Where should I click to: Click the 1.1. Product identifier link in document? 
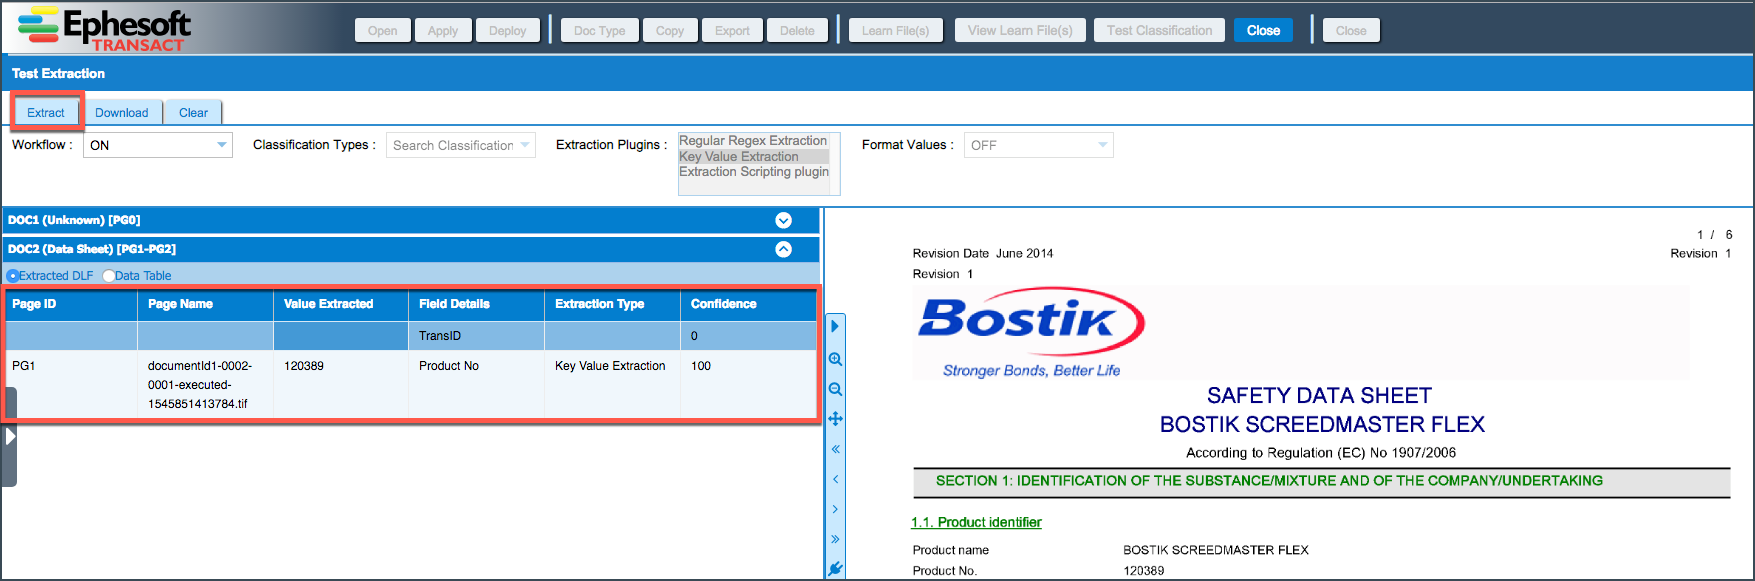[x=976, y=523]
